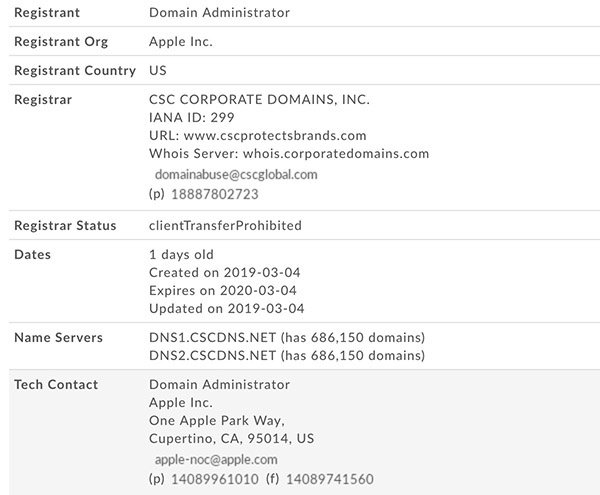Click the "Updated on 2019-03-04" date
600x495 pixels.
pos(226,308)
